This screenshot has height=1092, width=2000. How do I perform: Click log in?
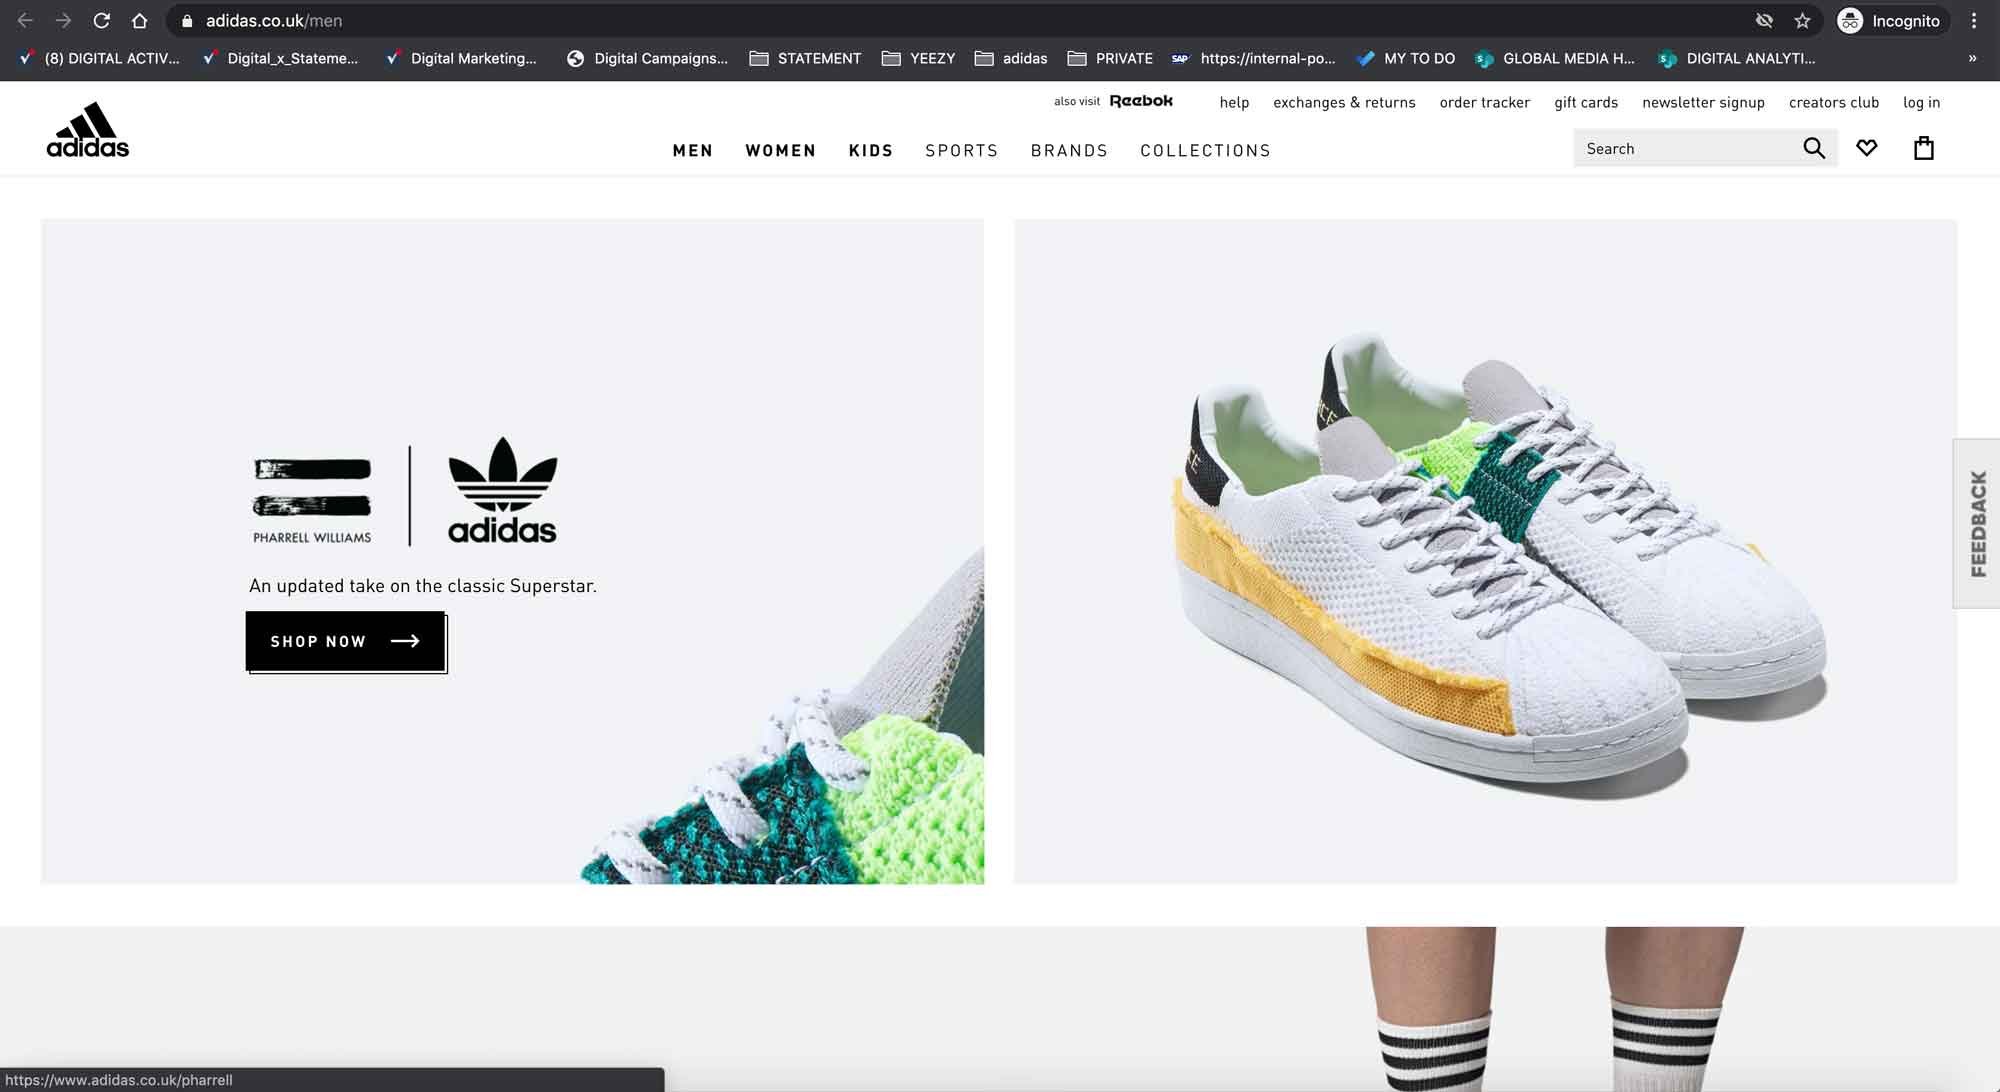click(1921, 102)
